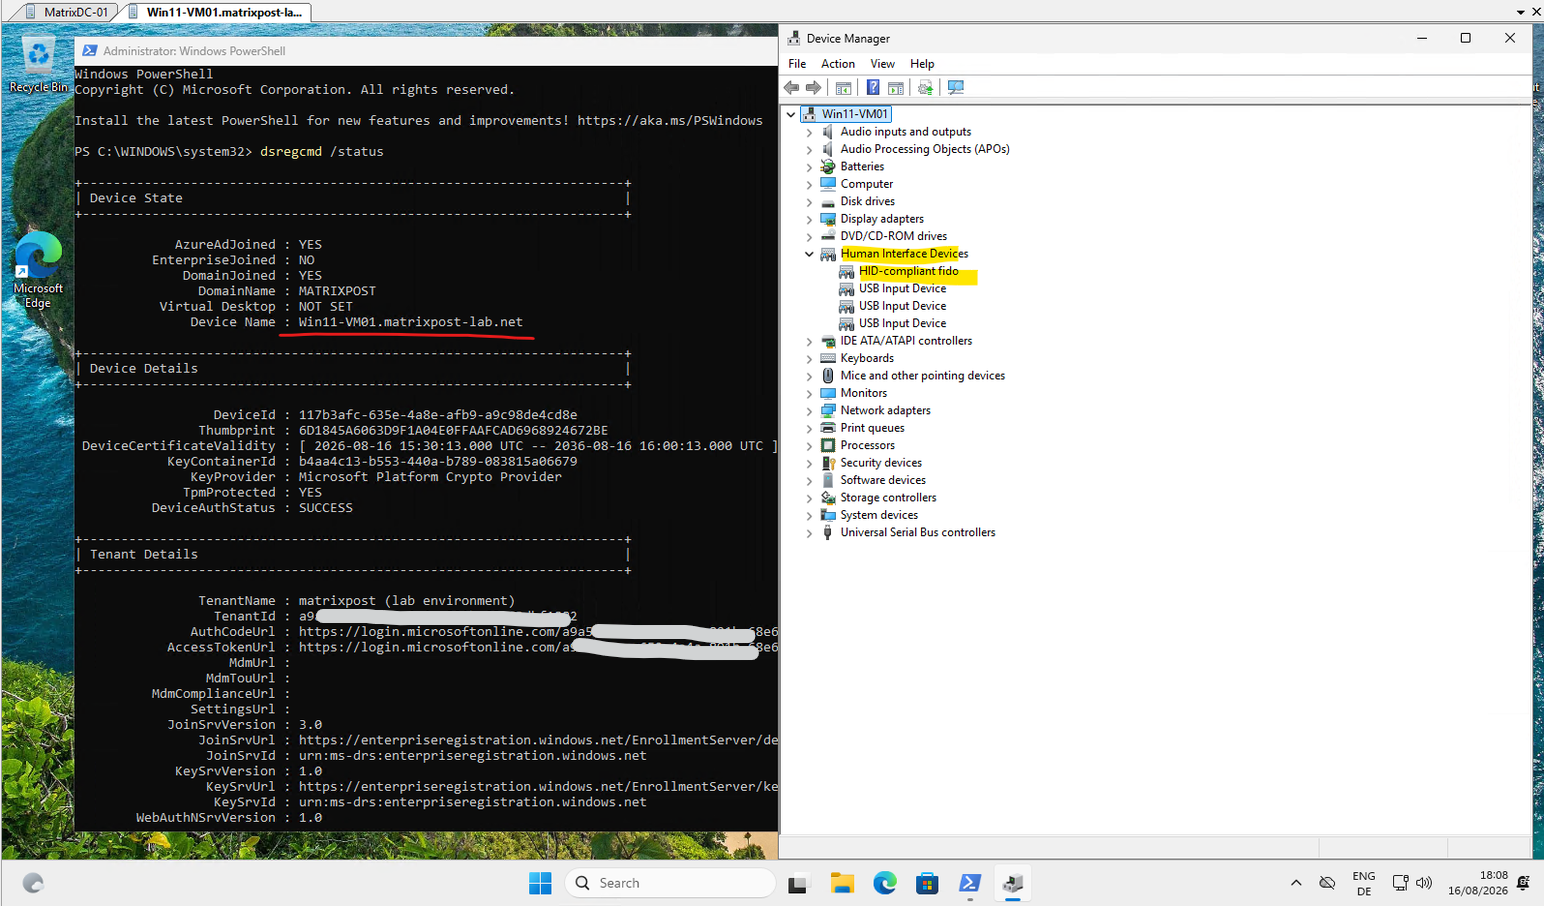Click the forward arrow in Device Manager toolbar
This screenshot has height=906, width=1544.
click(x=813, y=88)
